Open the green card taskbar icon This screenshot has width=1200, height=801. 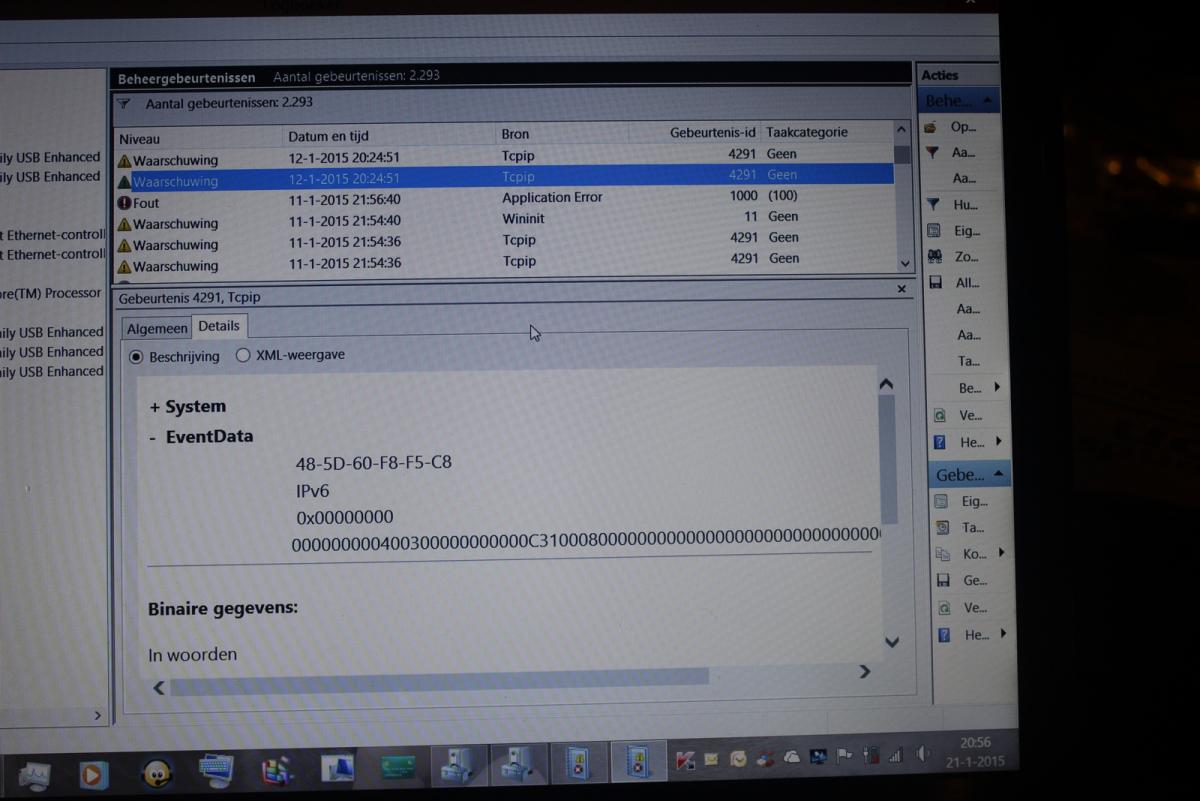[397, 767]
